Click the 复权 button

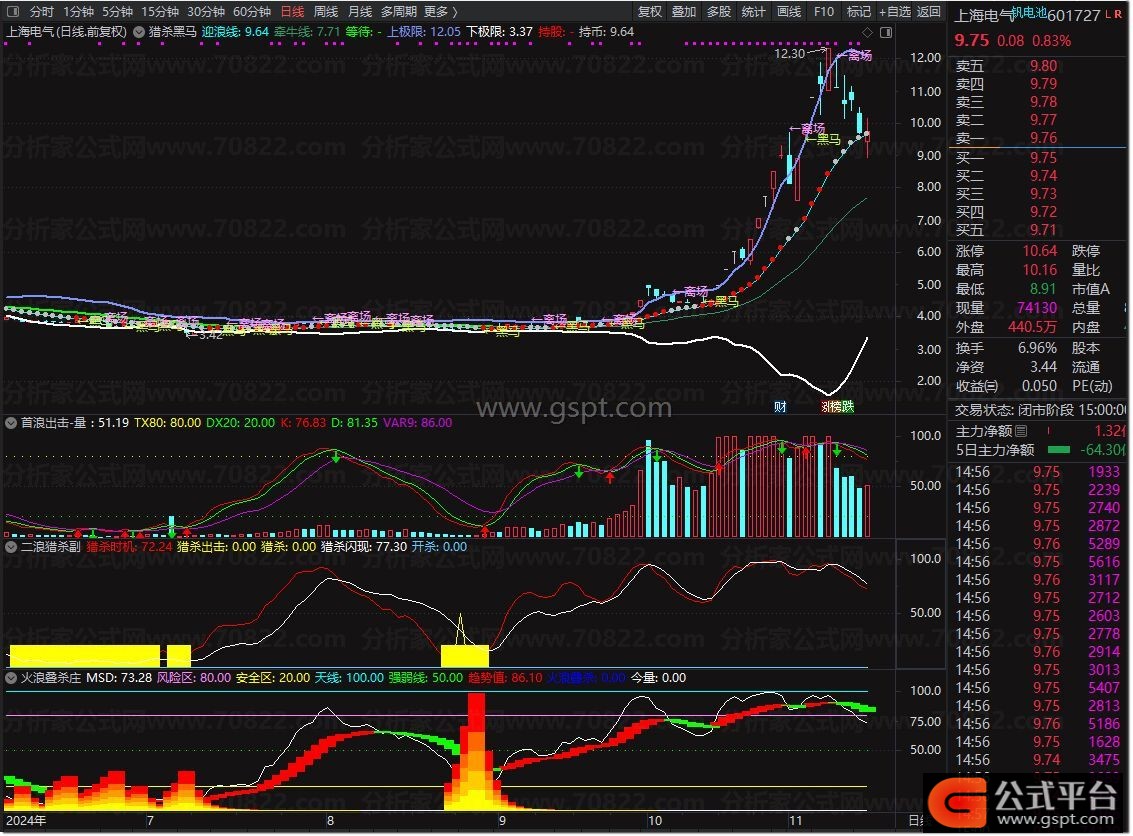tap(650, 12)
